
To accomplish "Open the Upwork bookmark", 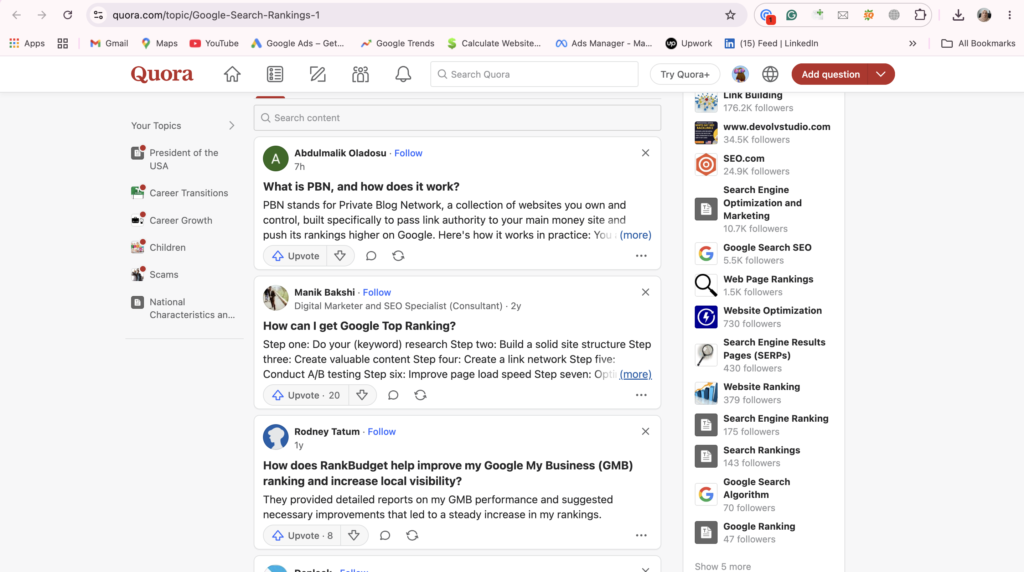I will click(689, 44).
